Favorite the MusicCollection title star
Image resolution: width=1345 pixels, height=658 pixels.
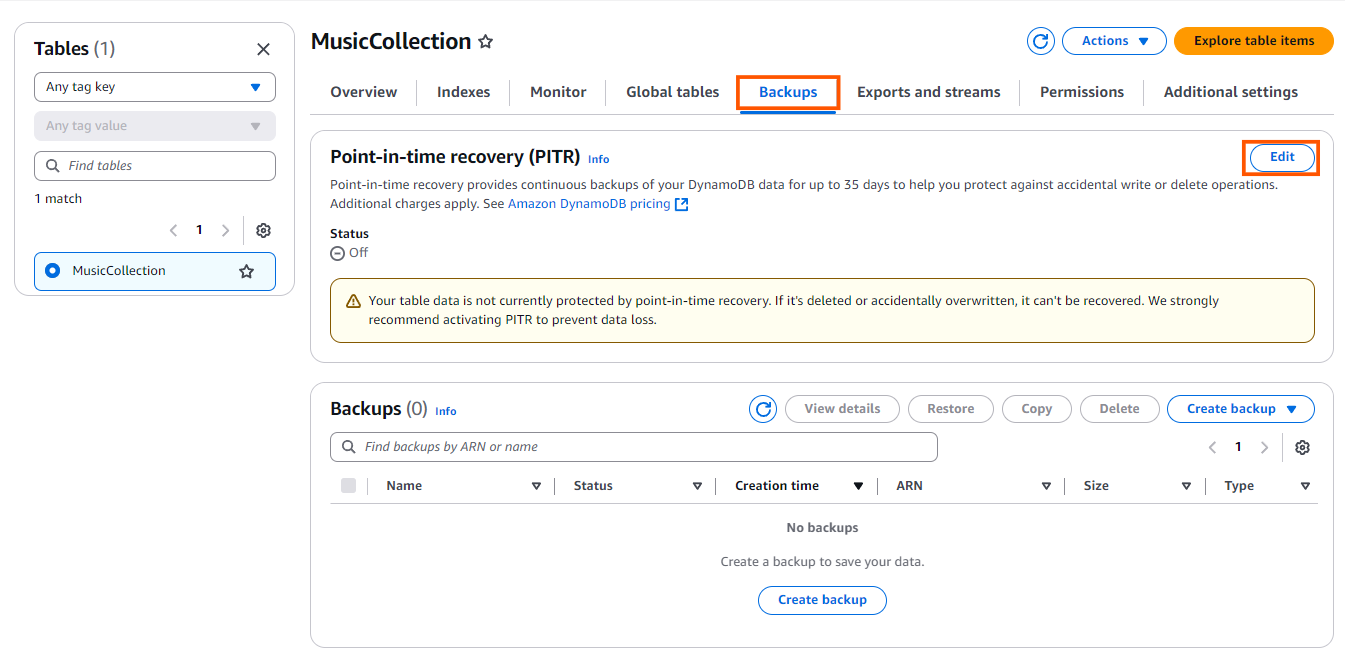(x=486, y=42)
